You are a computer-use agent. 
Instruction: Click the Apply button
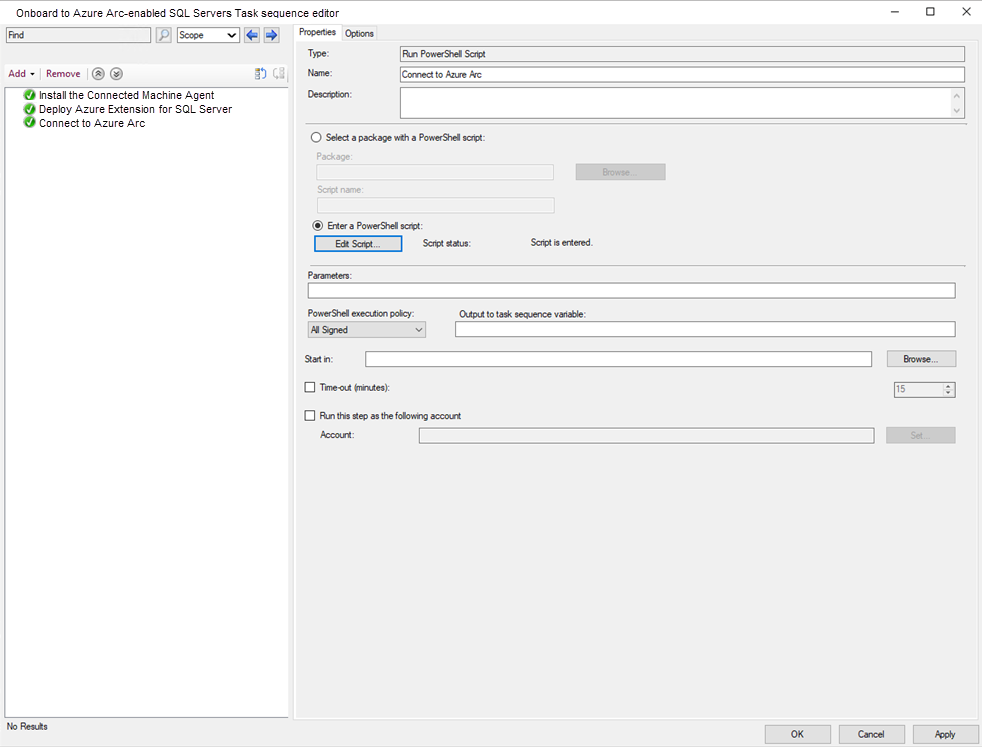pyautogui.click(x=944, y=734)
